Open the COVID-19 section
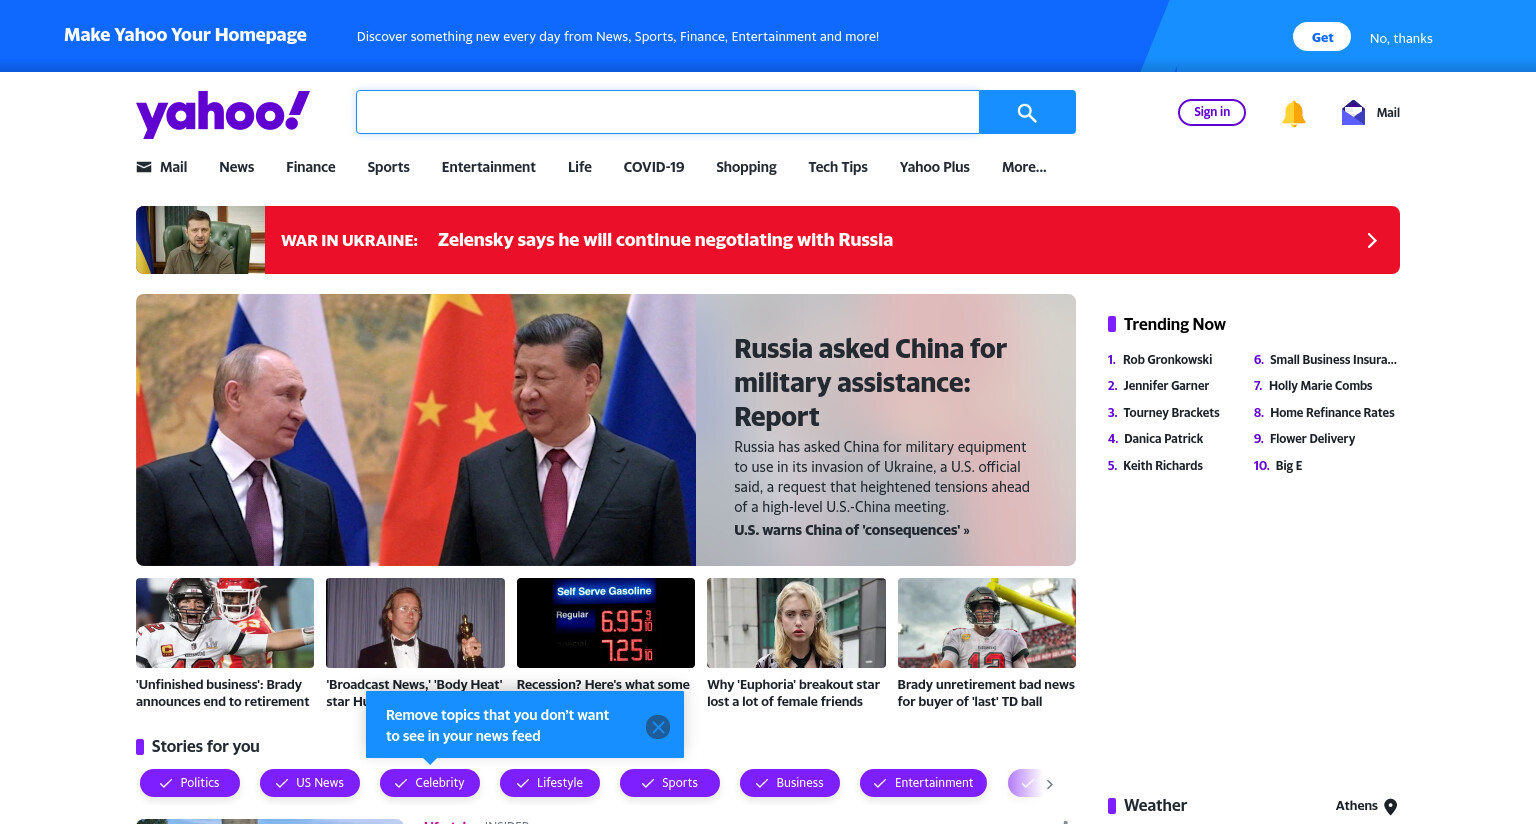Image resolution: width=1536 pixels, height=824 pixels. click(654, 167)
